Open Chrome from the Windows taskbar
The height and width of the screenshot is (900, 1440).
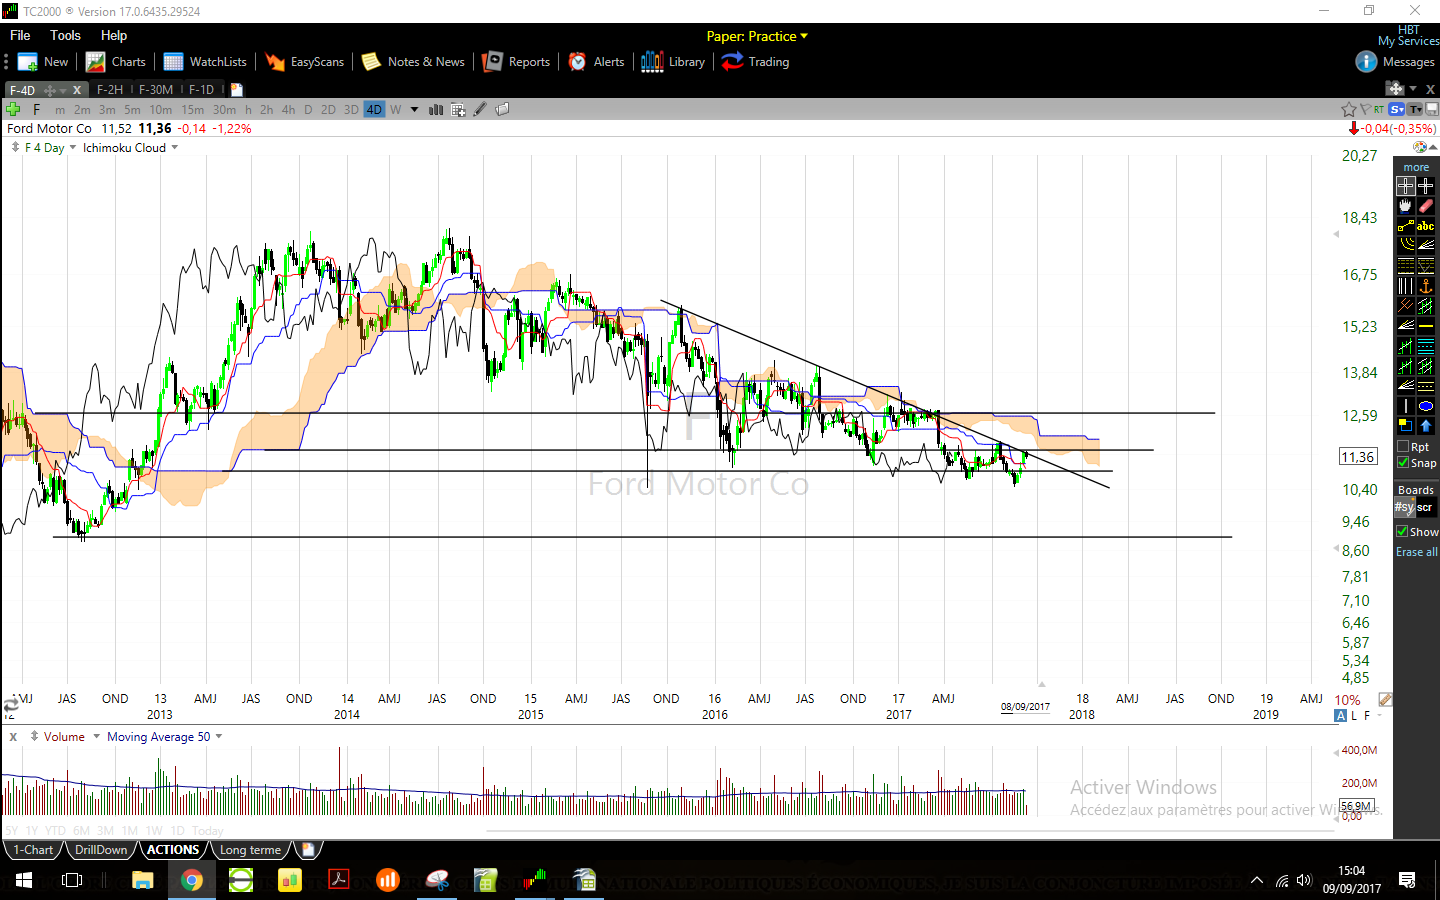(x=192, y=880)
